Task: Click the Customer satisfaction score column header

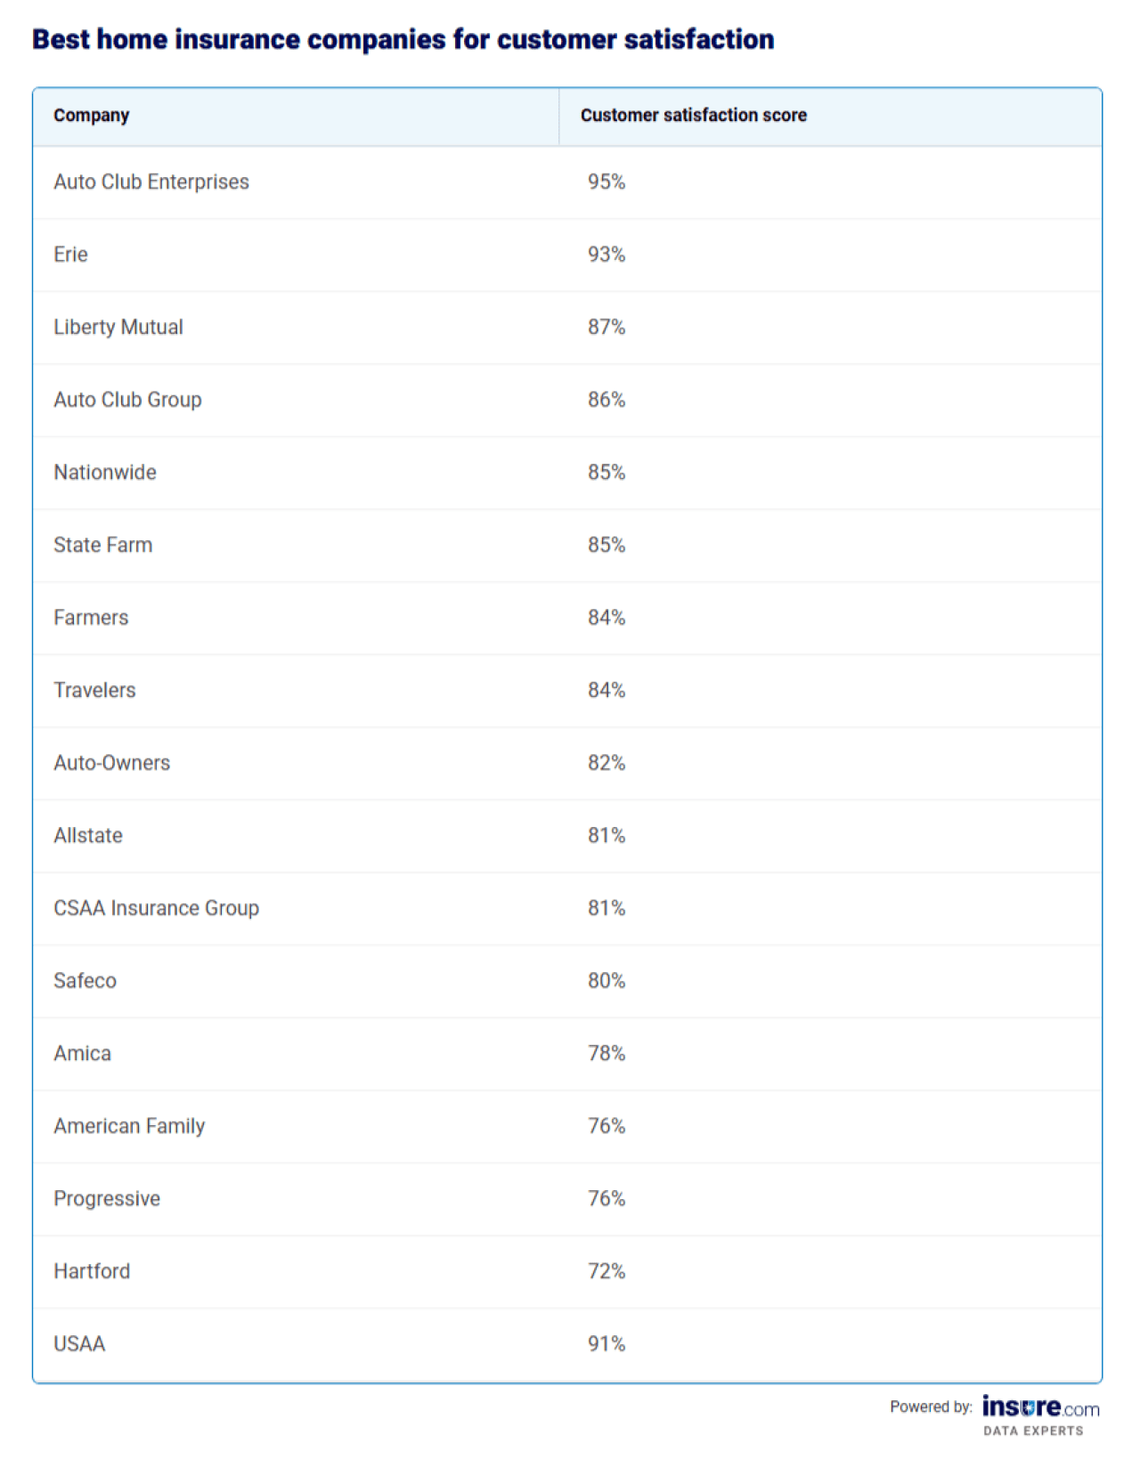Action: pos(693,115)
